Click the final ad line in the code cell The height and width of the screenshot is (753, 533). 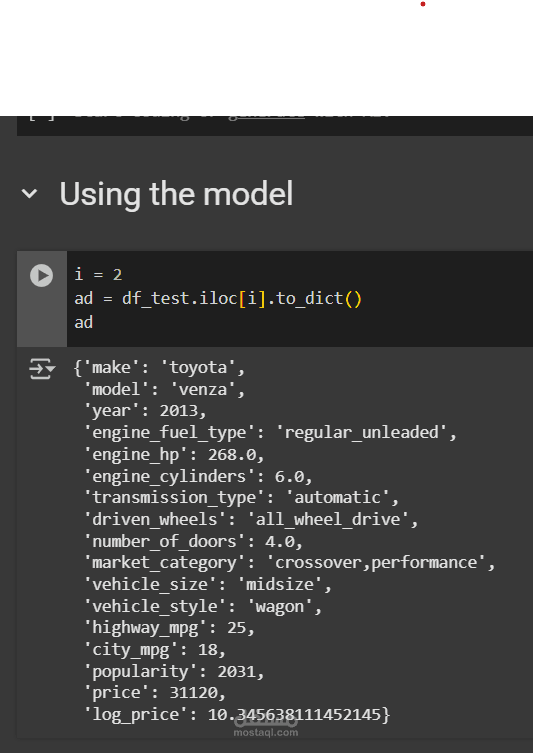pyautogui.click(x=84, y=322)
